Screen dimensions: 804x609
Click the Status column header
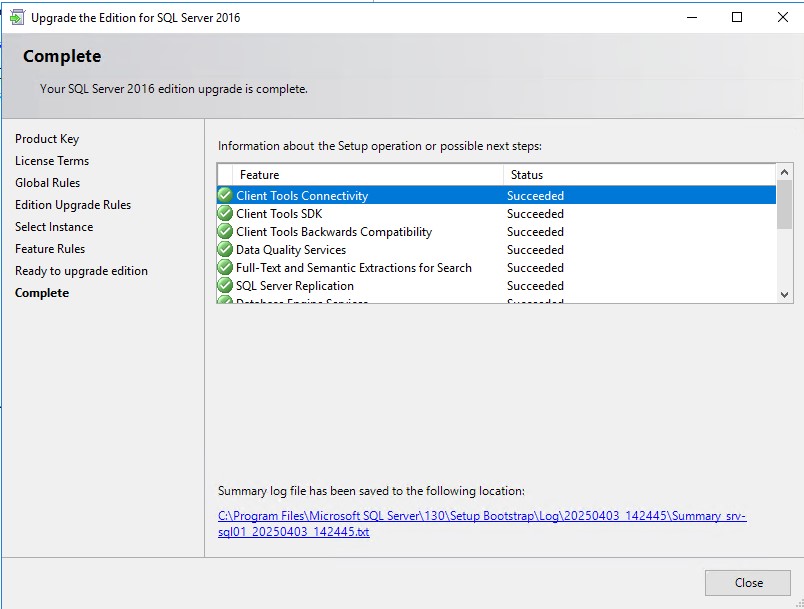pos(527,175)
